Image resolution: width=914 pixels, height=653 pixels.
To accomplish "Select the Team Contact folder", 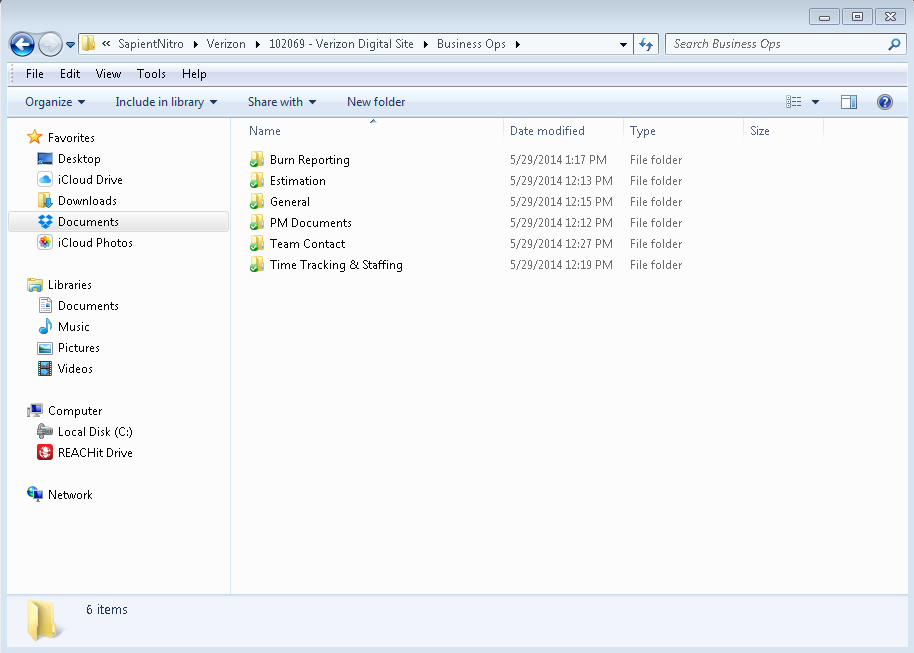I will pyautogui.click(x=307, y=244).
